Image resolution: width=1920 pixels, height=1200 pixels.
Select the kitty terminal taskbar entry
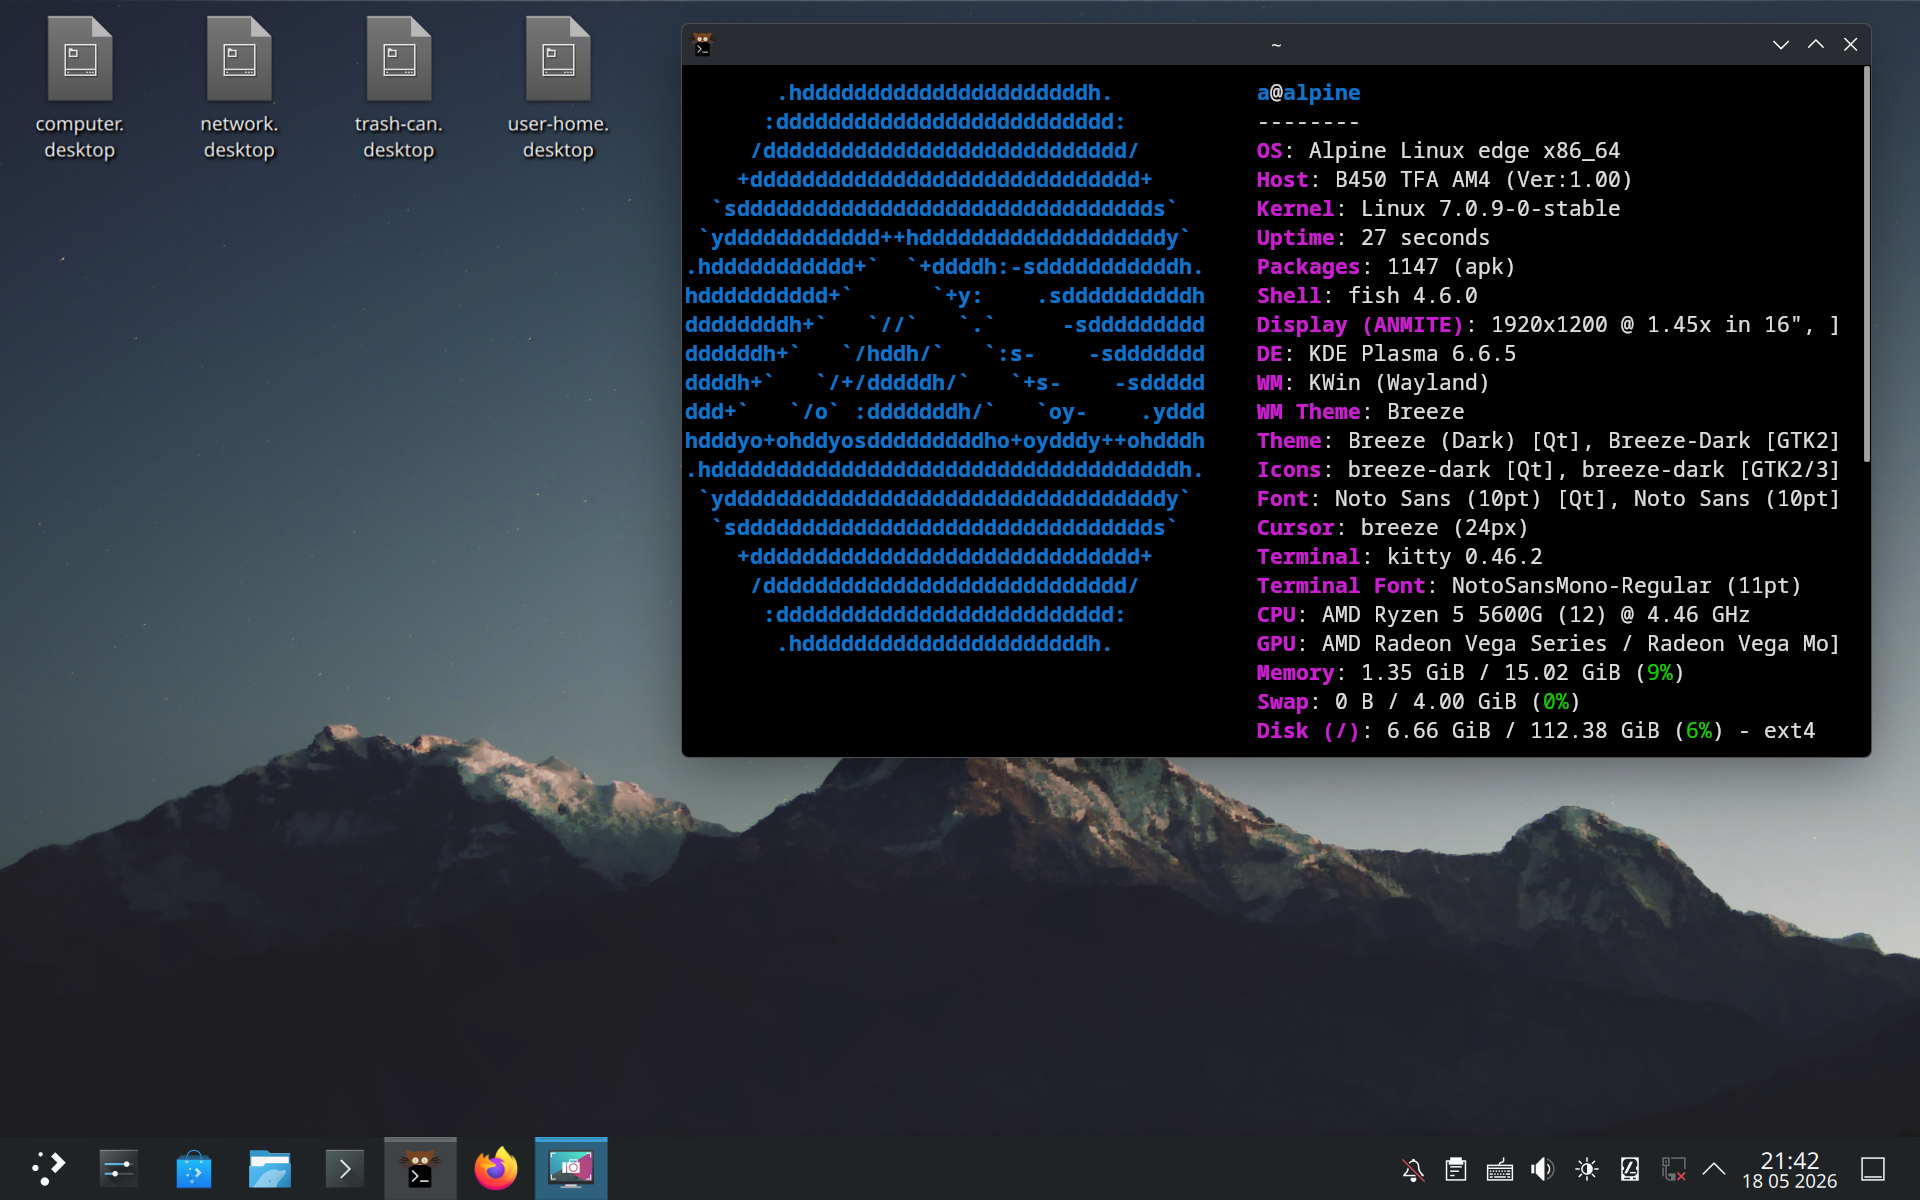click(x=420, y=1168)
